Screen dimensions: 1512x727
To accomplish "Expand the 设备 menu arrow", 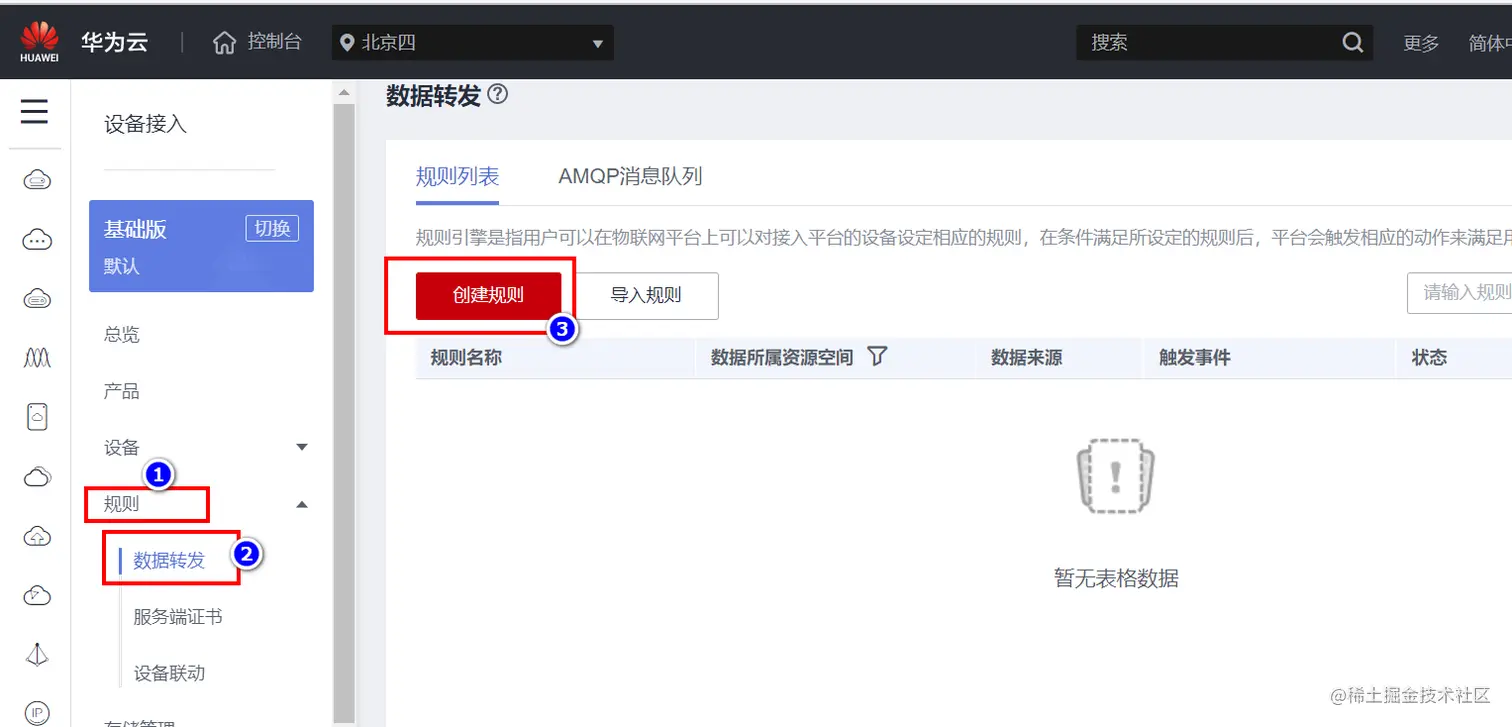I will tap(302, 447).
